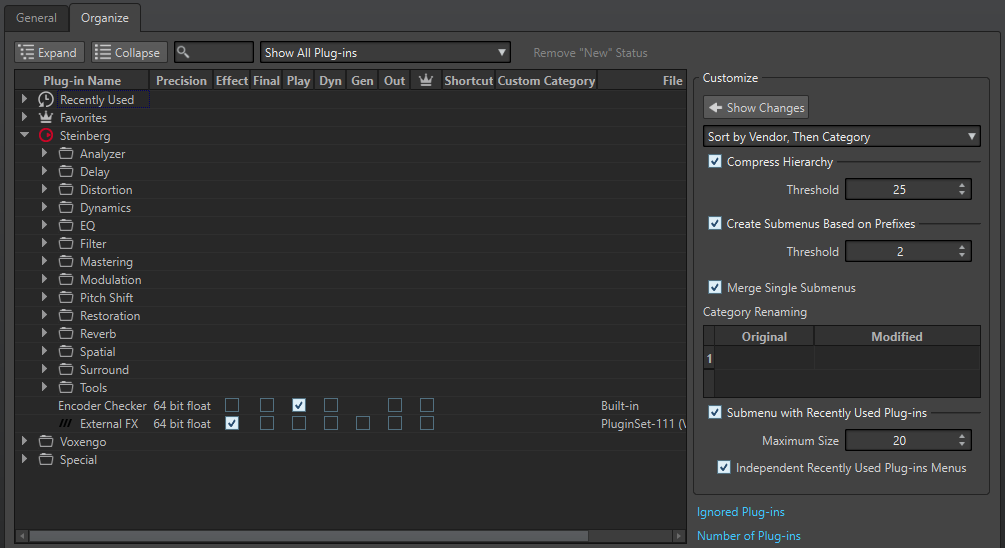The width and height of the screenshot is (1005, 548).
Task: Uncheck Merge Single Submenus
Action: (715, 288)
